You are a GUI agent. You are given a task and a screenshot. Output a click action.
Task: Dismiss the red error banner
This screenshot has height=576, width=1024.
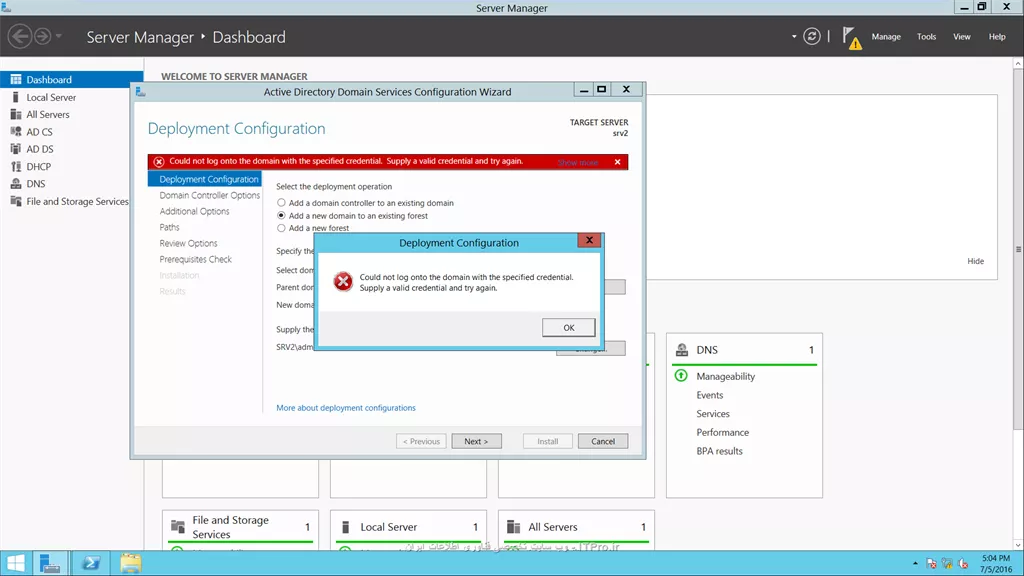point(617,162)
